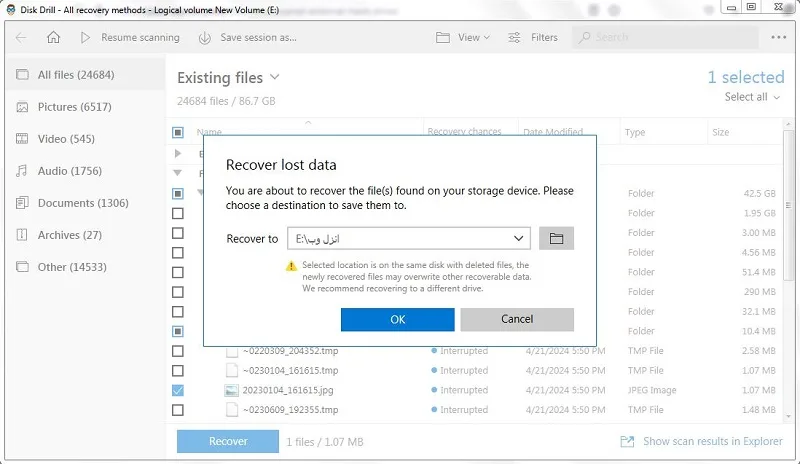The height and width of the screenshot is (464, 800).
Task: Toggle the header select-all checkbox
Action: [178, 133]
